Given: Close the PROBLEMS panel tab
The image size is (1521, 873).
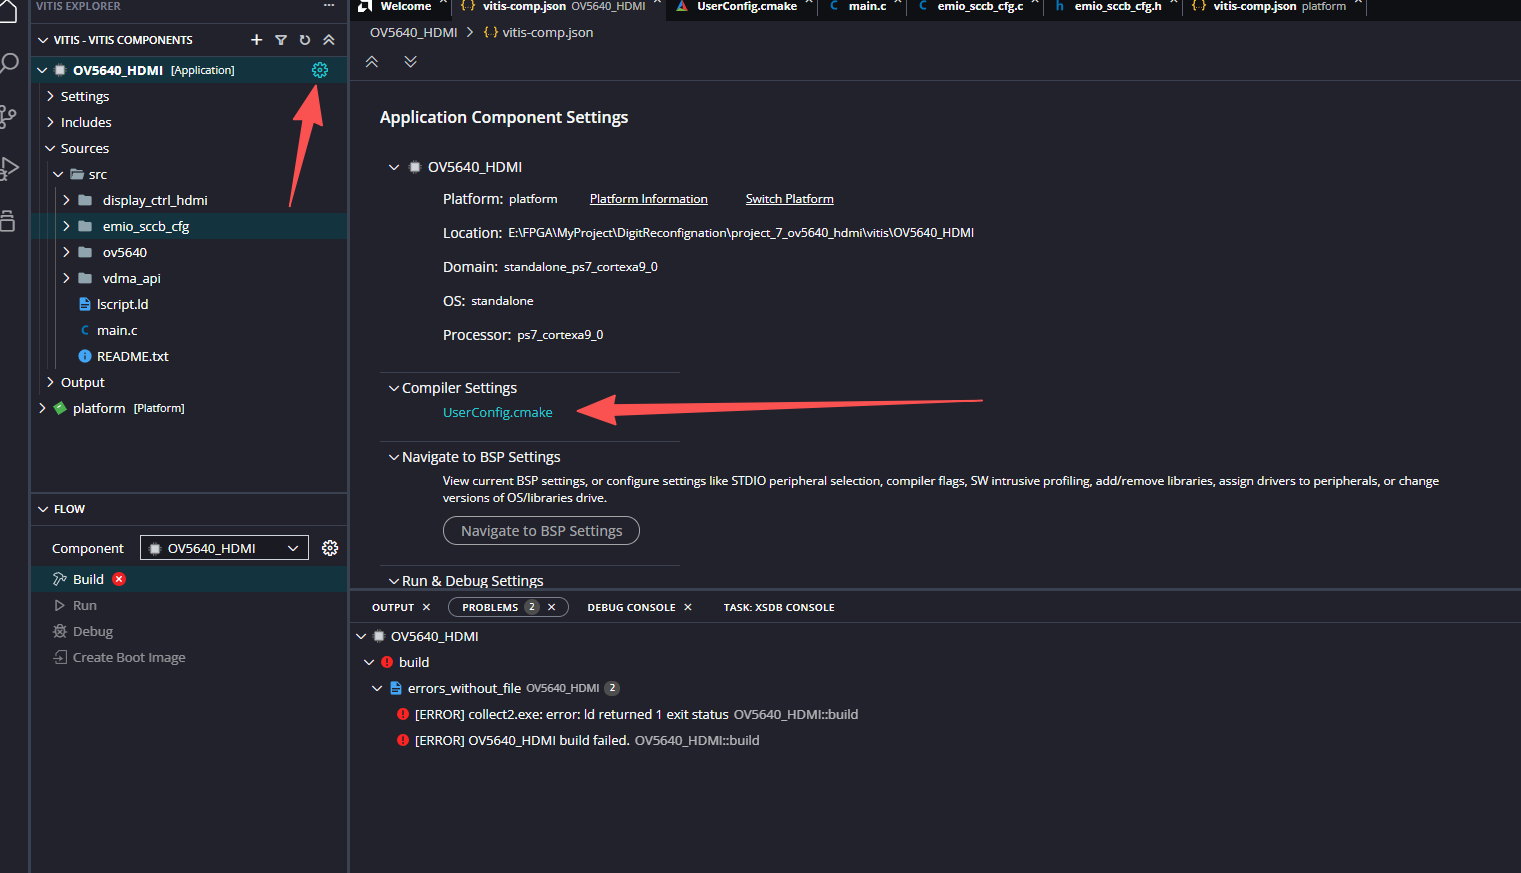Looking at the screenshot, I should (x=551, y=607).
